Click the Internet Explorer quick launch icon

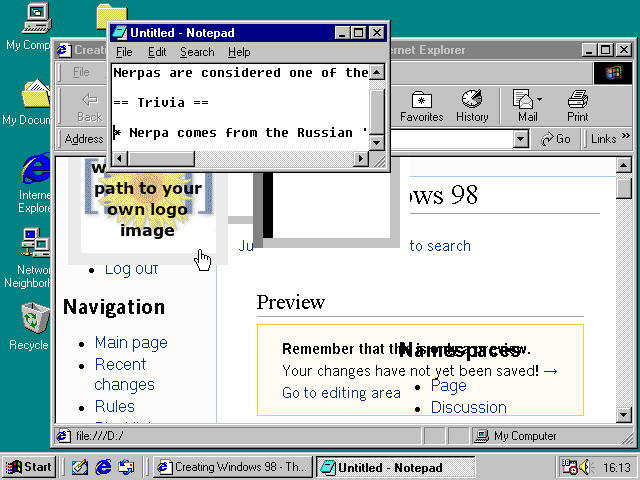coord(103,467)
